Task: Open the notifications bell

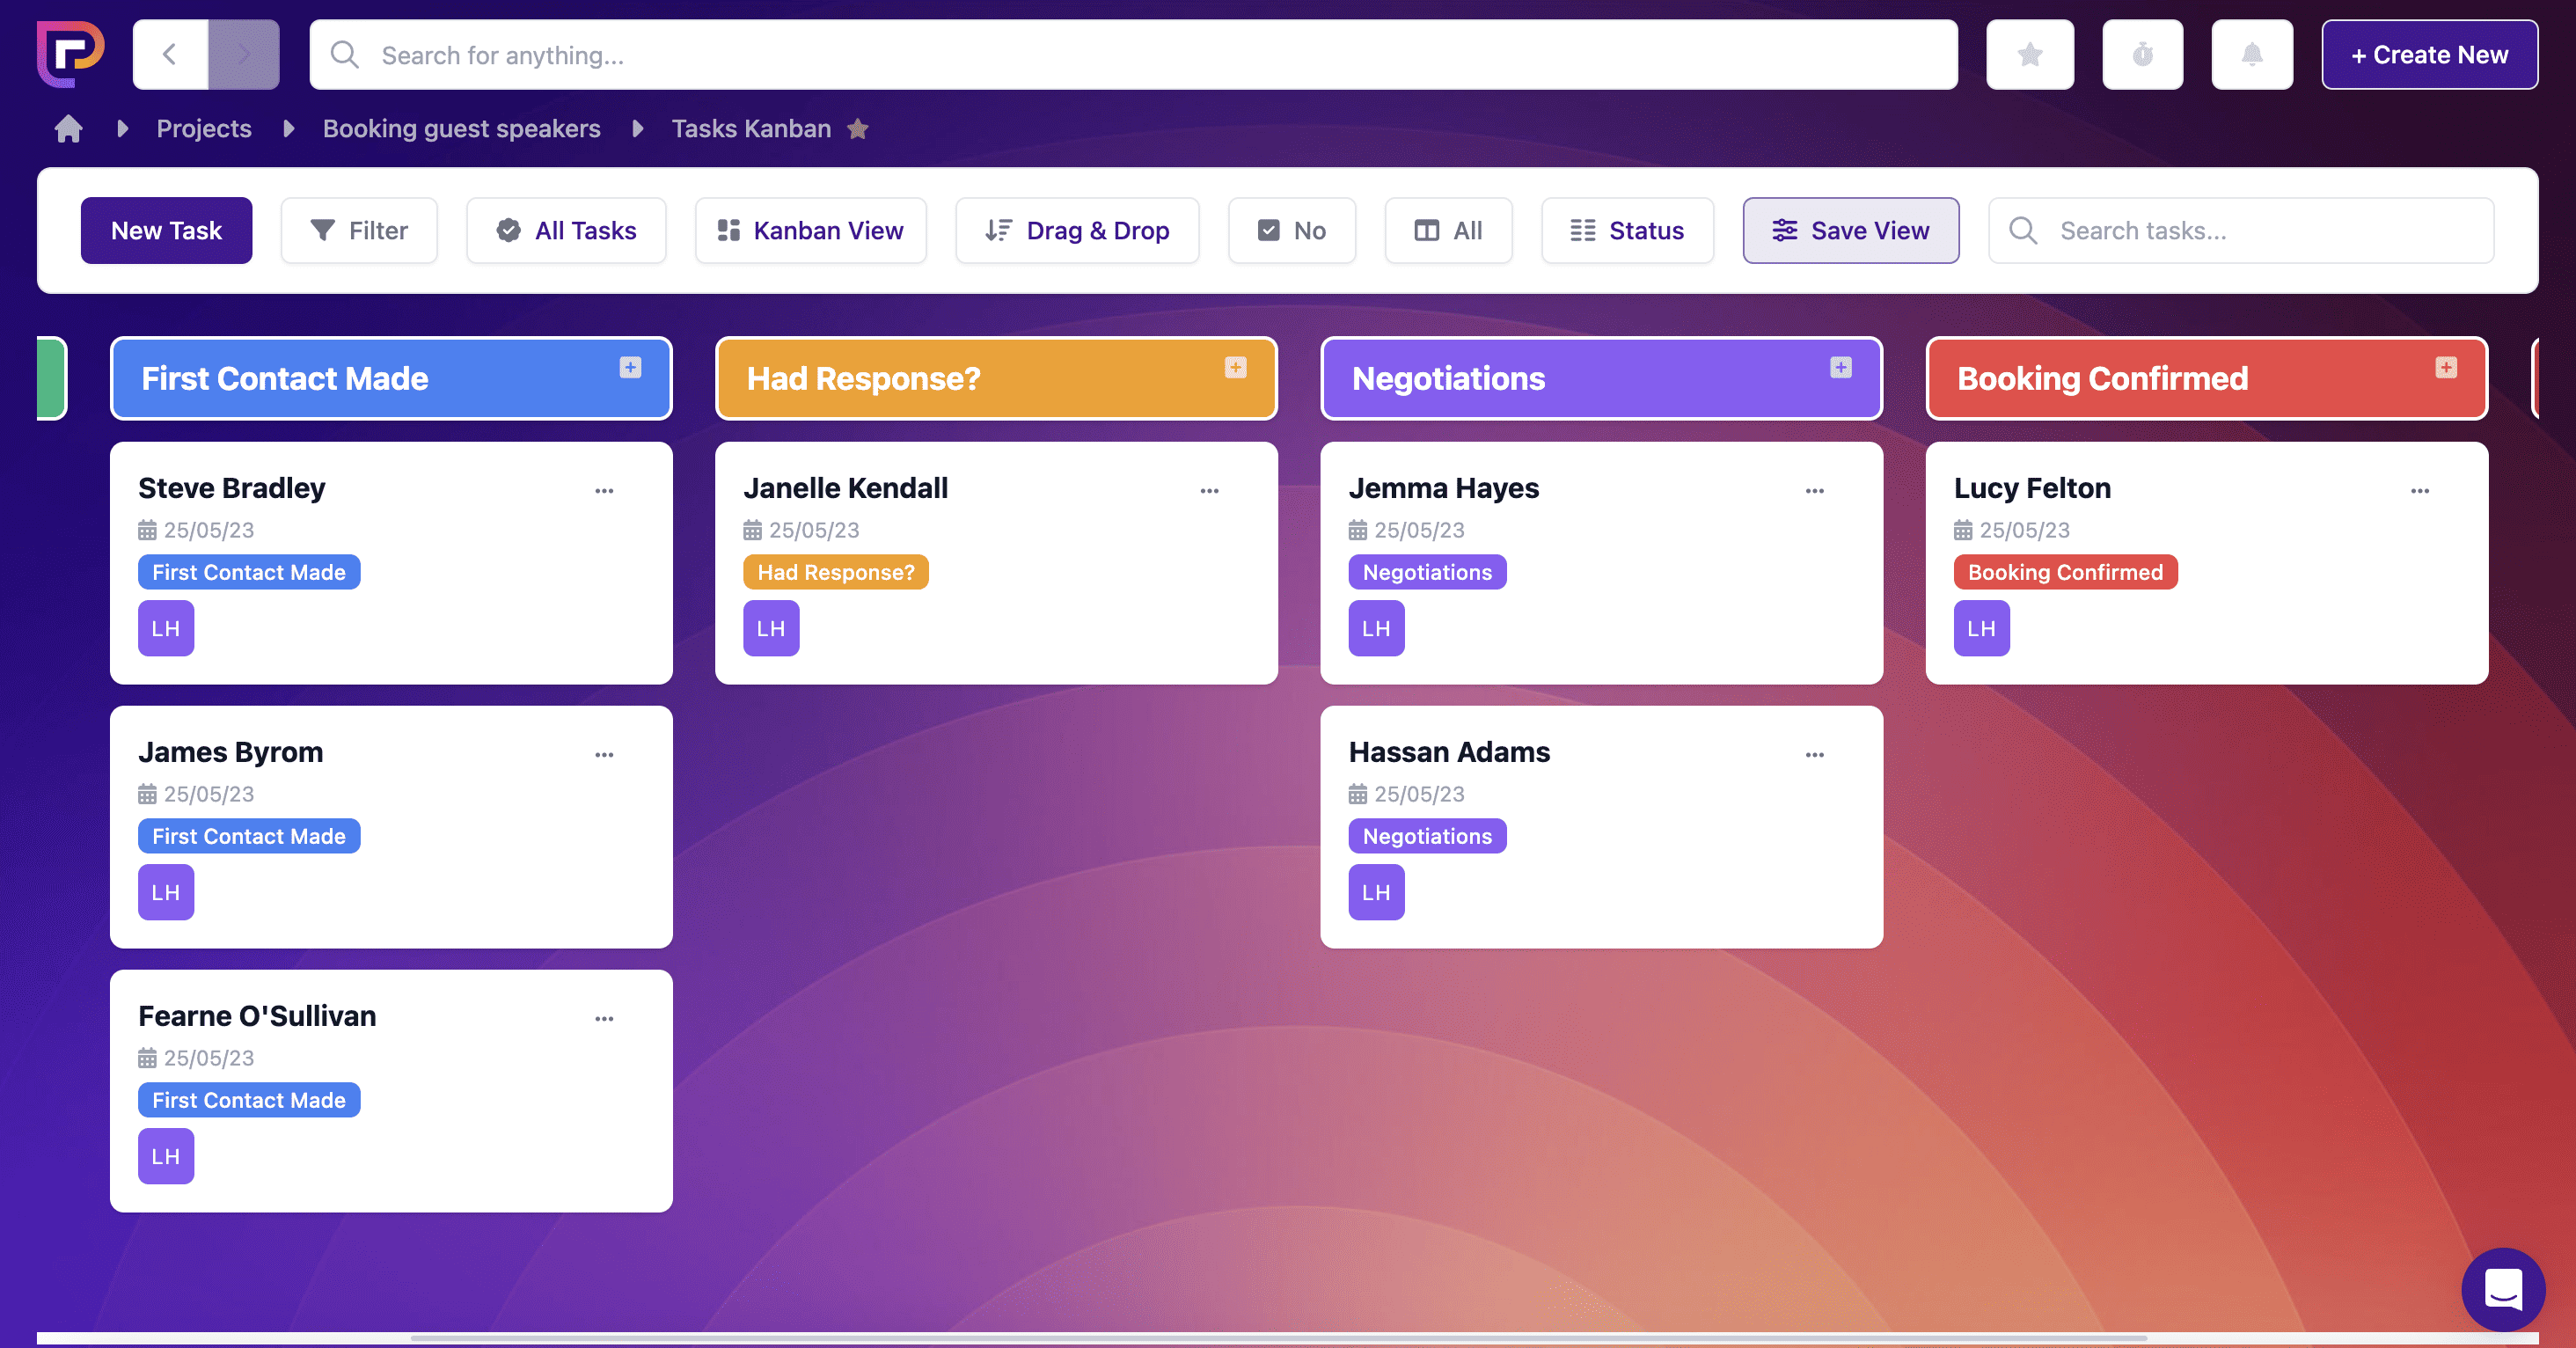Action: click(2251, 55)
